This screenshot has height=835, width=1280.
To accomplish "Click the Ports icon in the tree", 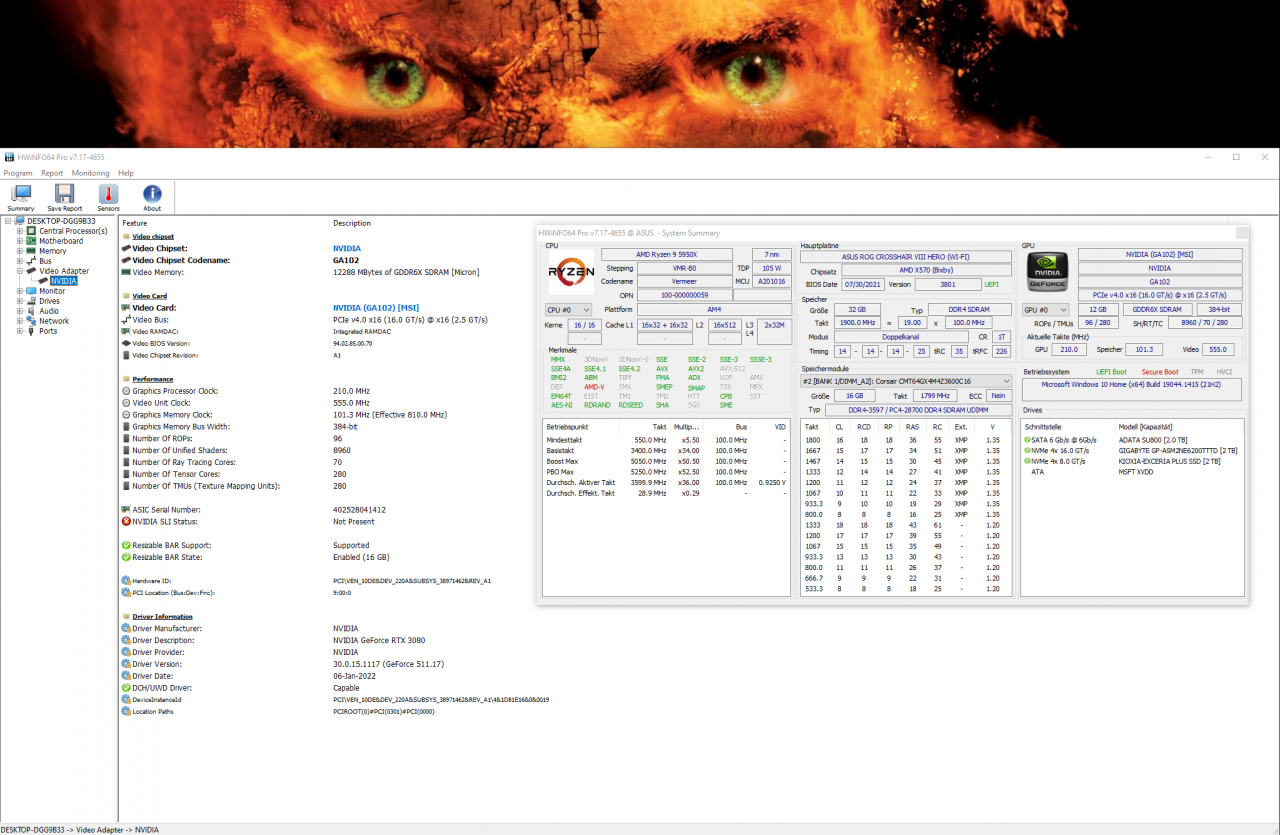I will pyautogui.click(x=32, y=331).
